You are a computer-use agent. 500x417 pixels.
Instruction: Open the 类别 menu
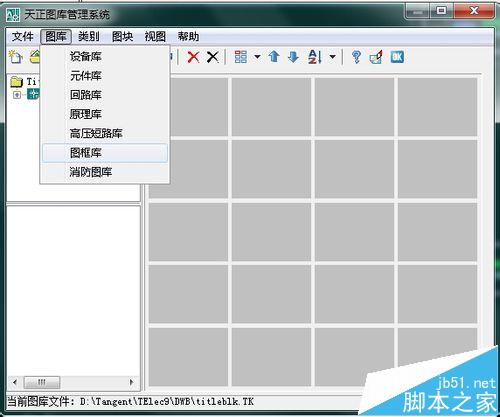click(x=89, y=36)
